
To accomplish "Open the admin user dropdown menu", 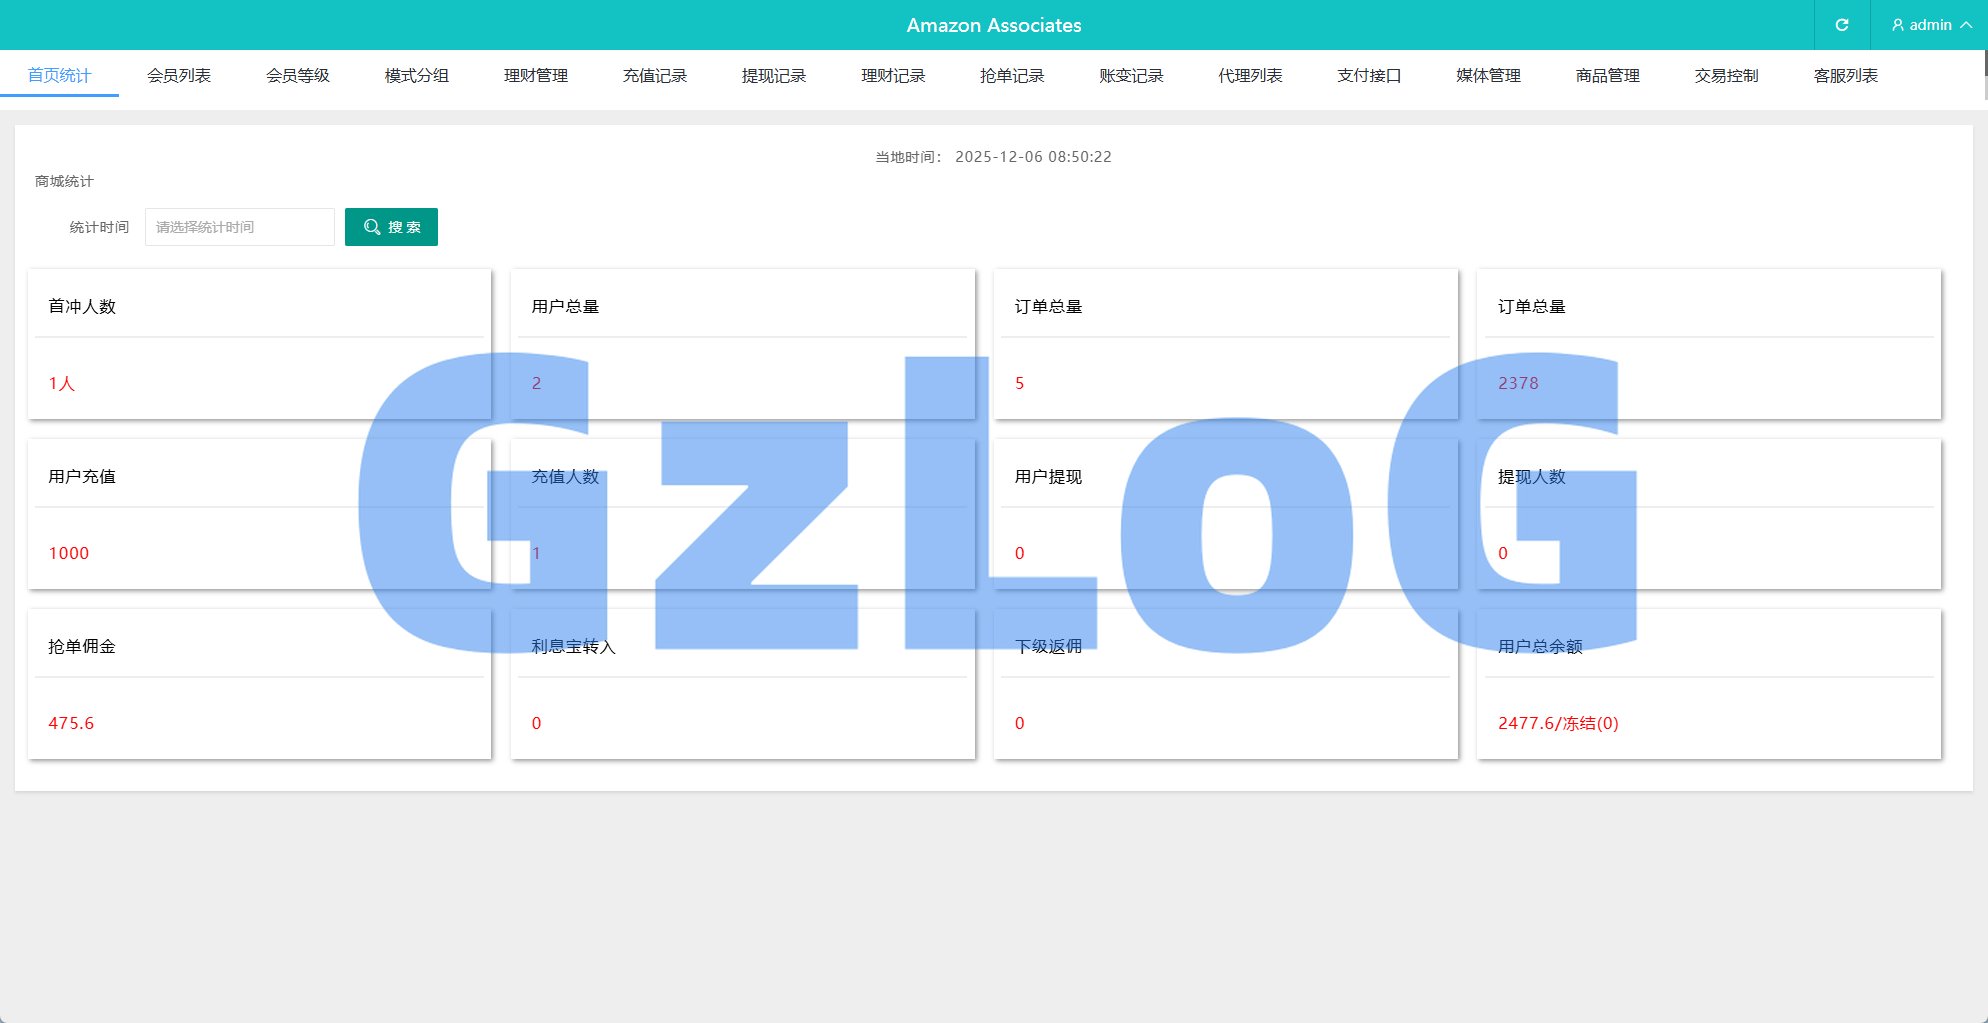I will 1930,25.
